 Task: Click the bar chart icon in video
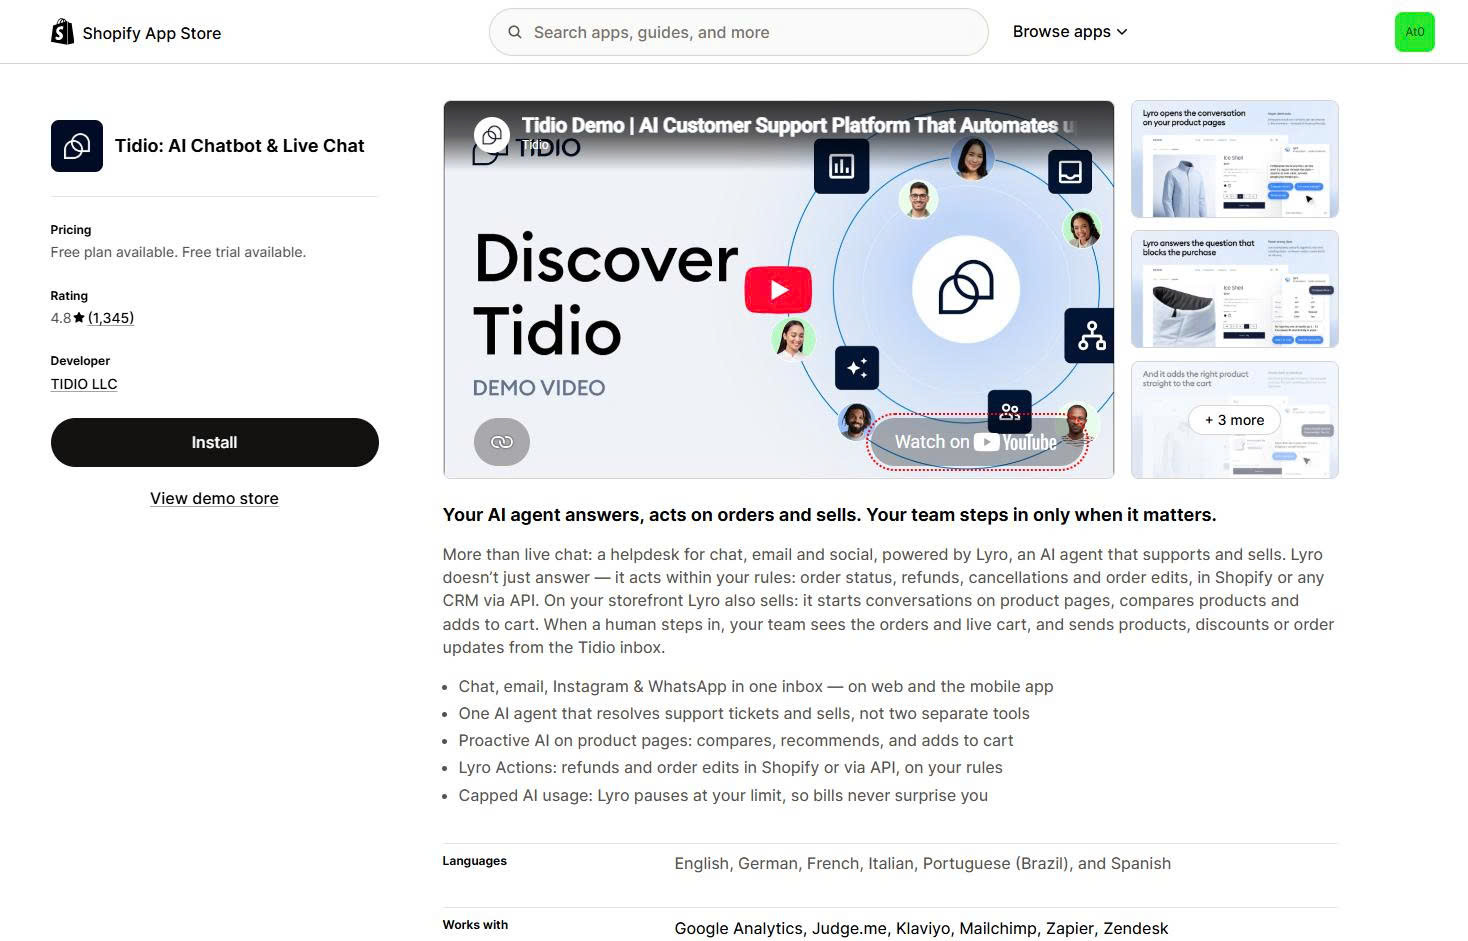[x=842, y=166]
